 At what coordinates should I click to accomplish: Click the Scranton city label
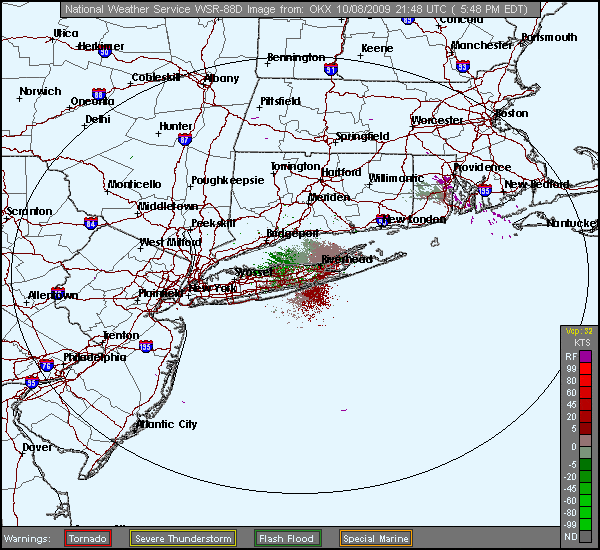[29, 211]
